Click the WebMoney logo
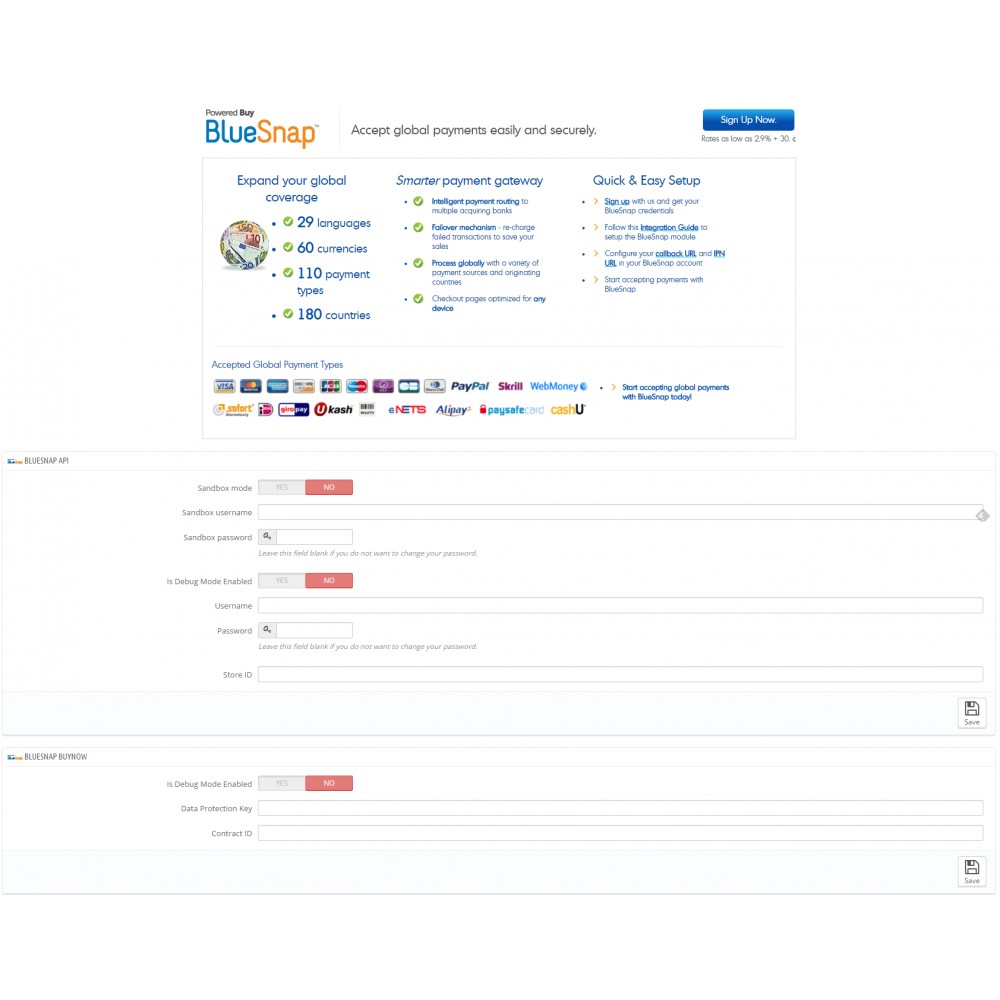Image resolution: width=1000 pixels, height=1000 pixels. point(559,386)
